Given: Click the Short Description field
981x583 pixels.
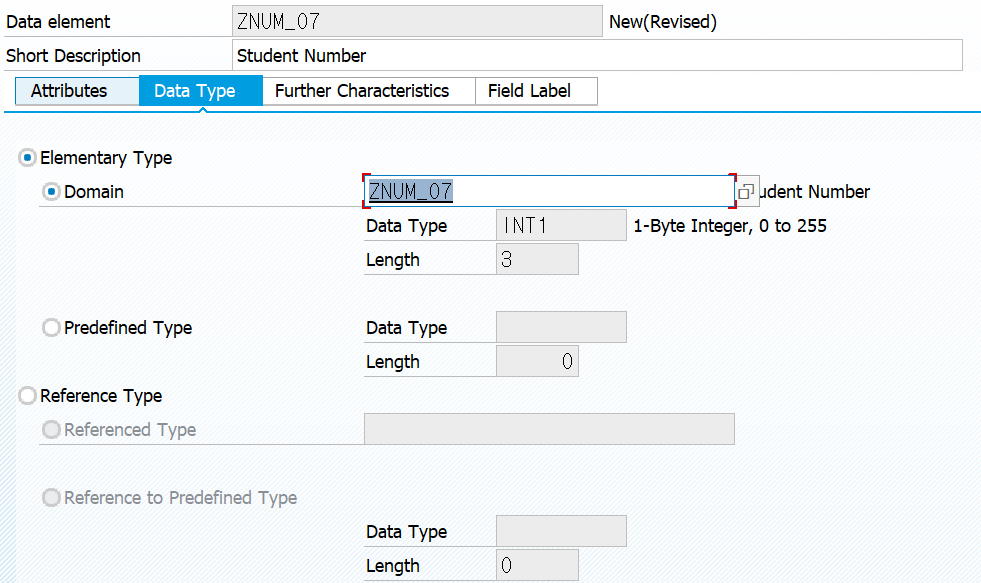Looking at the screenshot, I should click(595, 55).
